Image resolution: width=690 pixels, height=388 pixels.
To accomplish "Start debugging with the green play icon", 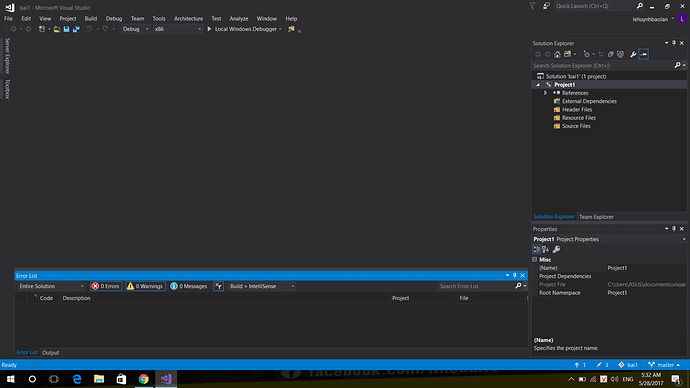I will coord(209,29).
